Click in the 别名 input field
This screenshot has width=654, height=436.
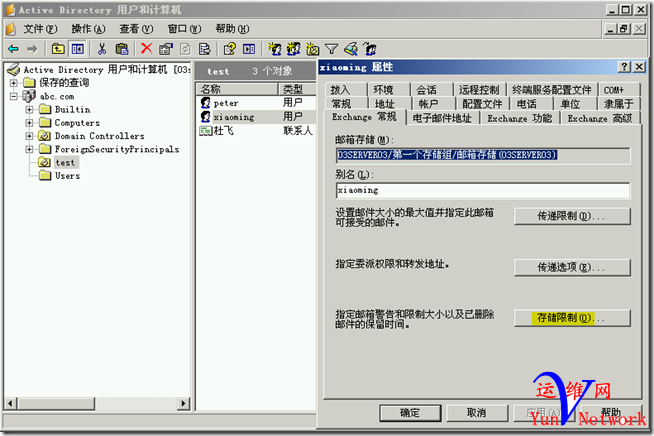(483, 190)
